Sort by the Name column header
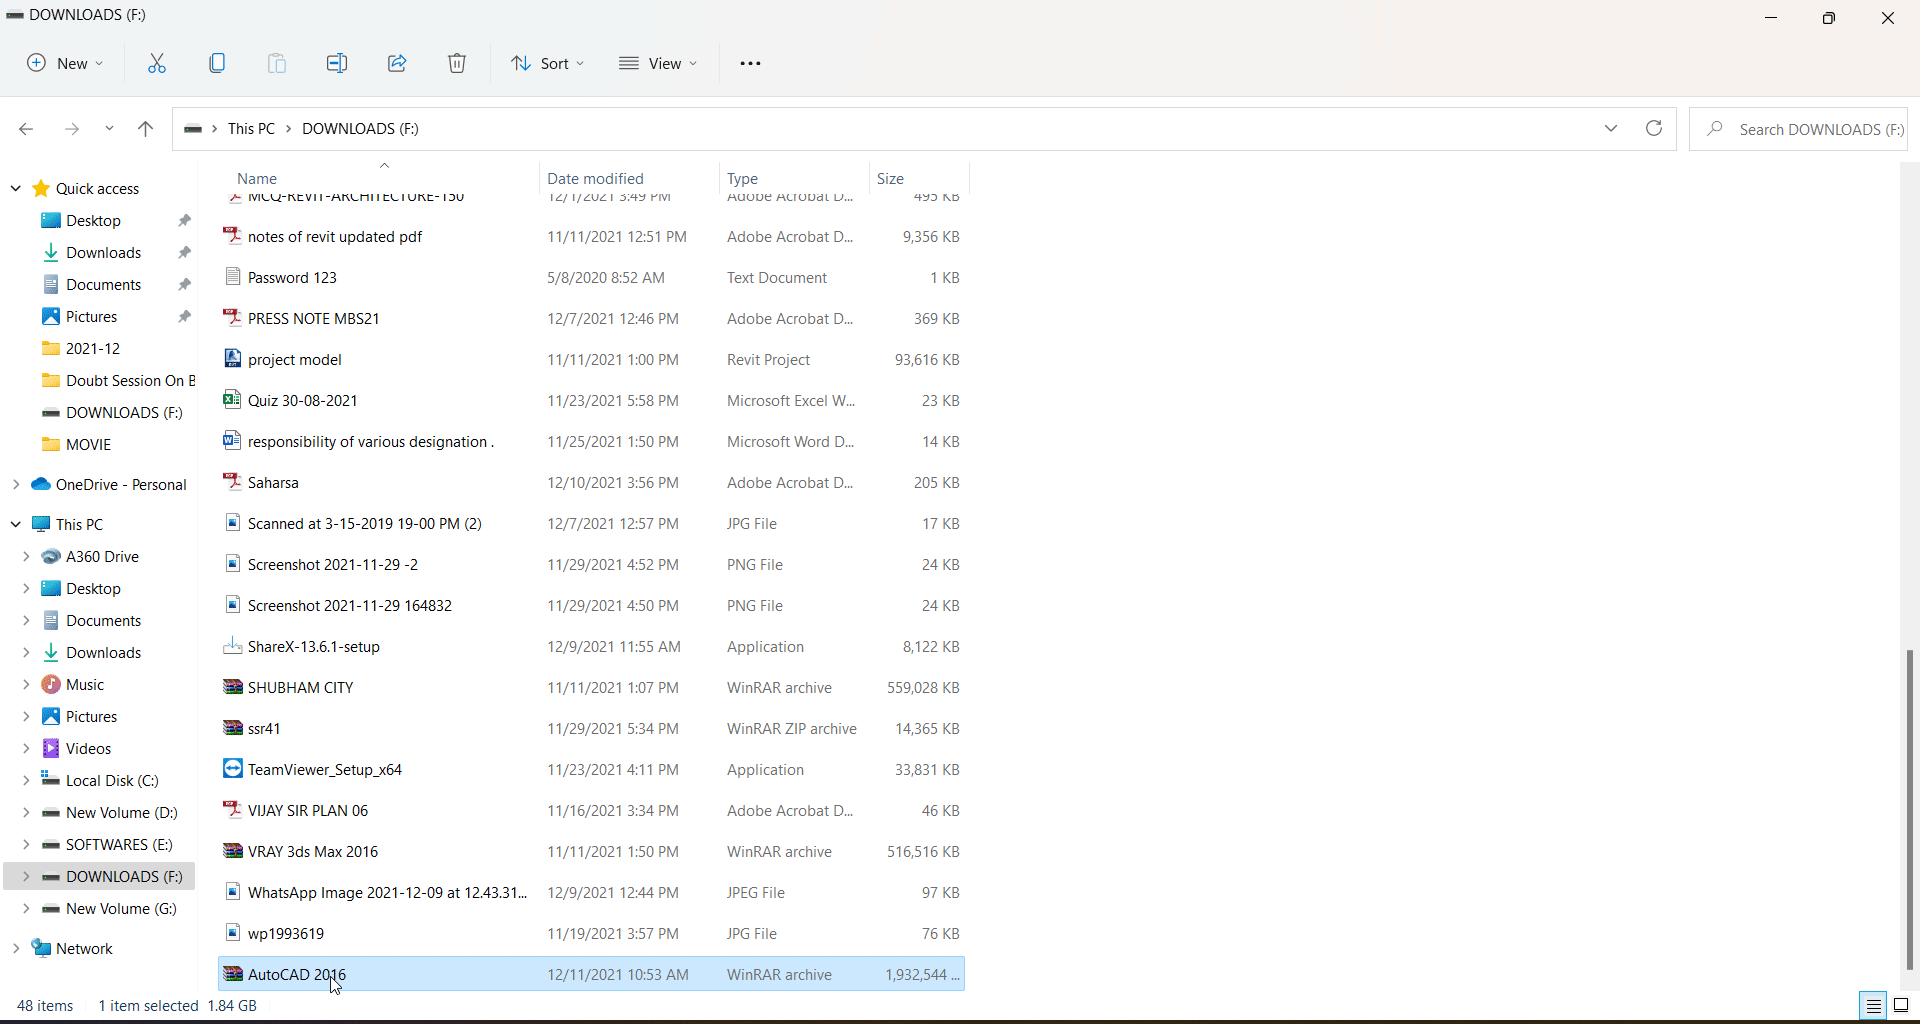The image size is (1920, 1024). pos(257,179)
